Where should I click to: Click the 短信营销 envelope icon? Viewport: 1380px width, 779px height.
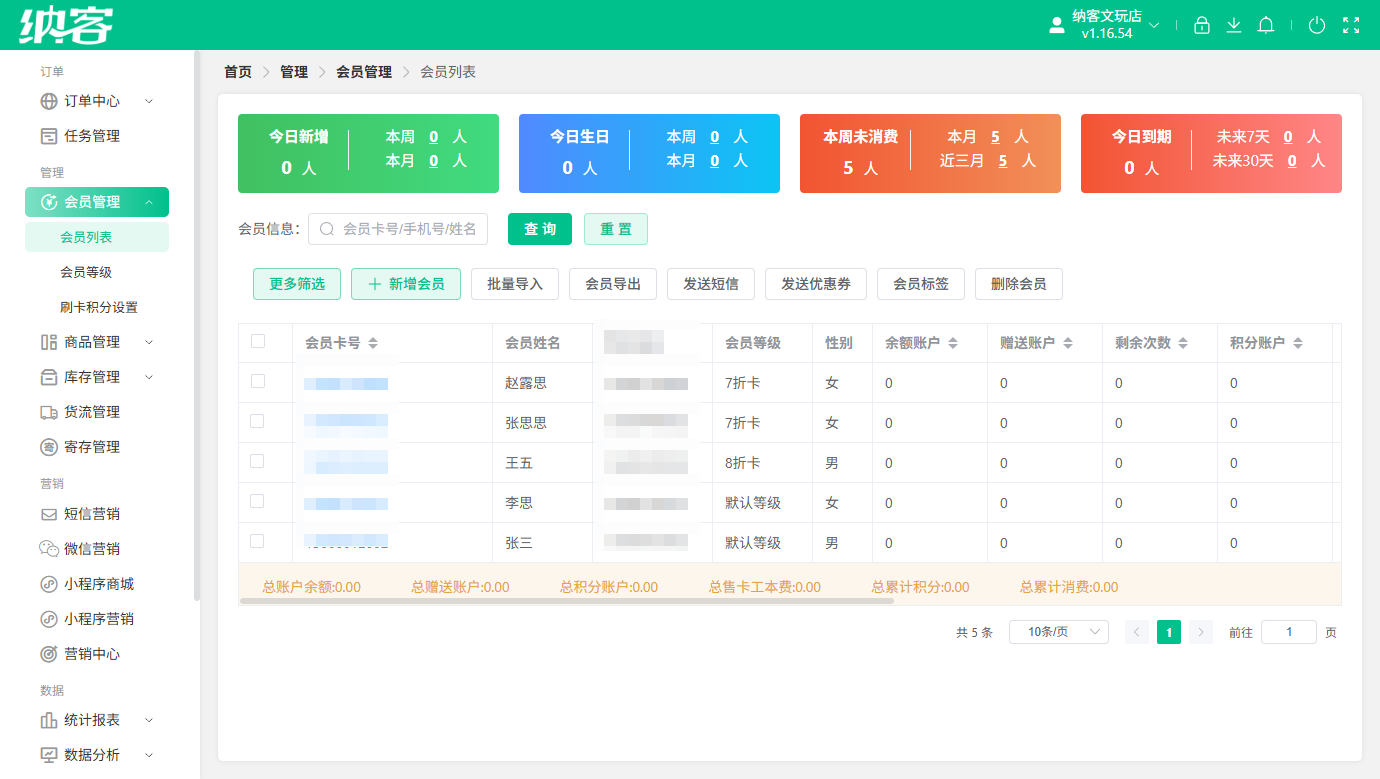[x=49, y=514]
